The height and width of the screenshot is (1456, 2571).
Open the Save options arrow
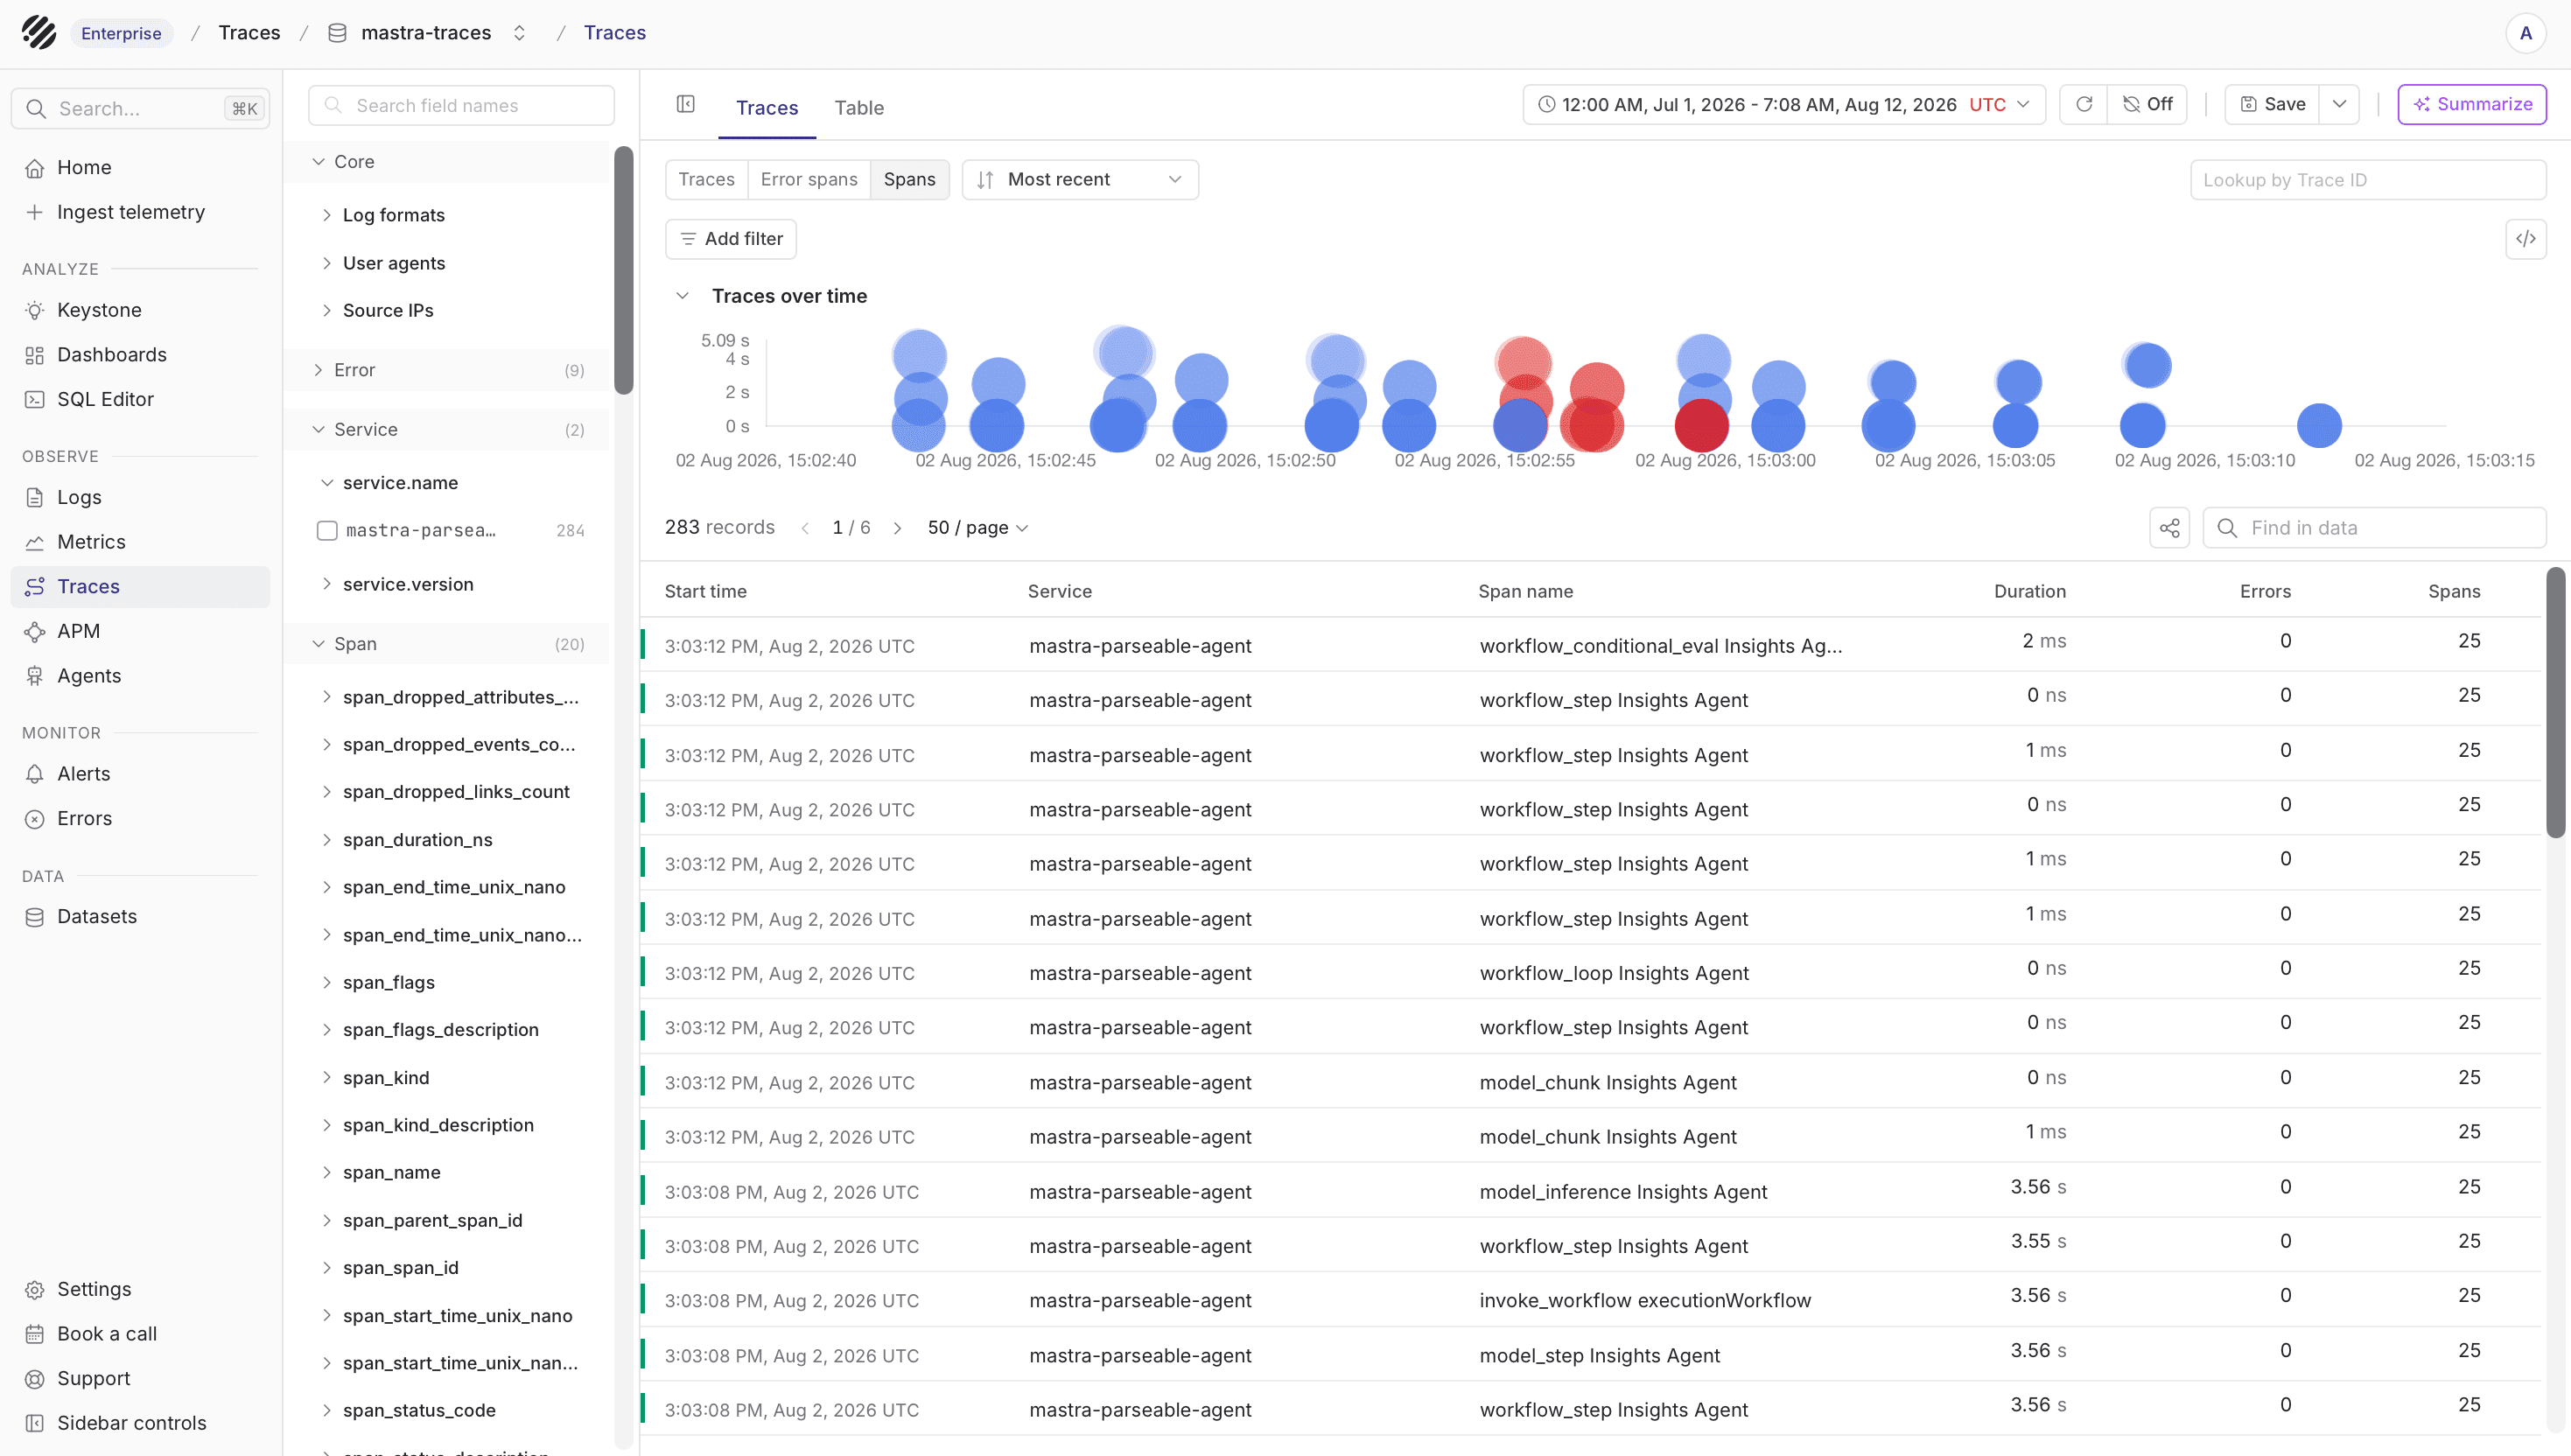(x=2339, y=104)
